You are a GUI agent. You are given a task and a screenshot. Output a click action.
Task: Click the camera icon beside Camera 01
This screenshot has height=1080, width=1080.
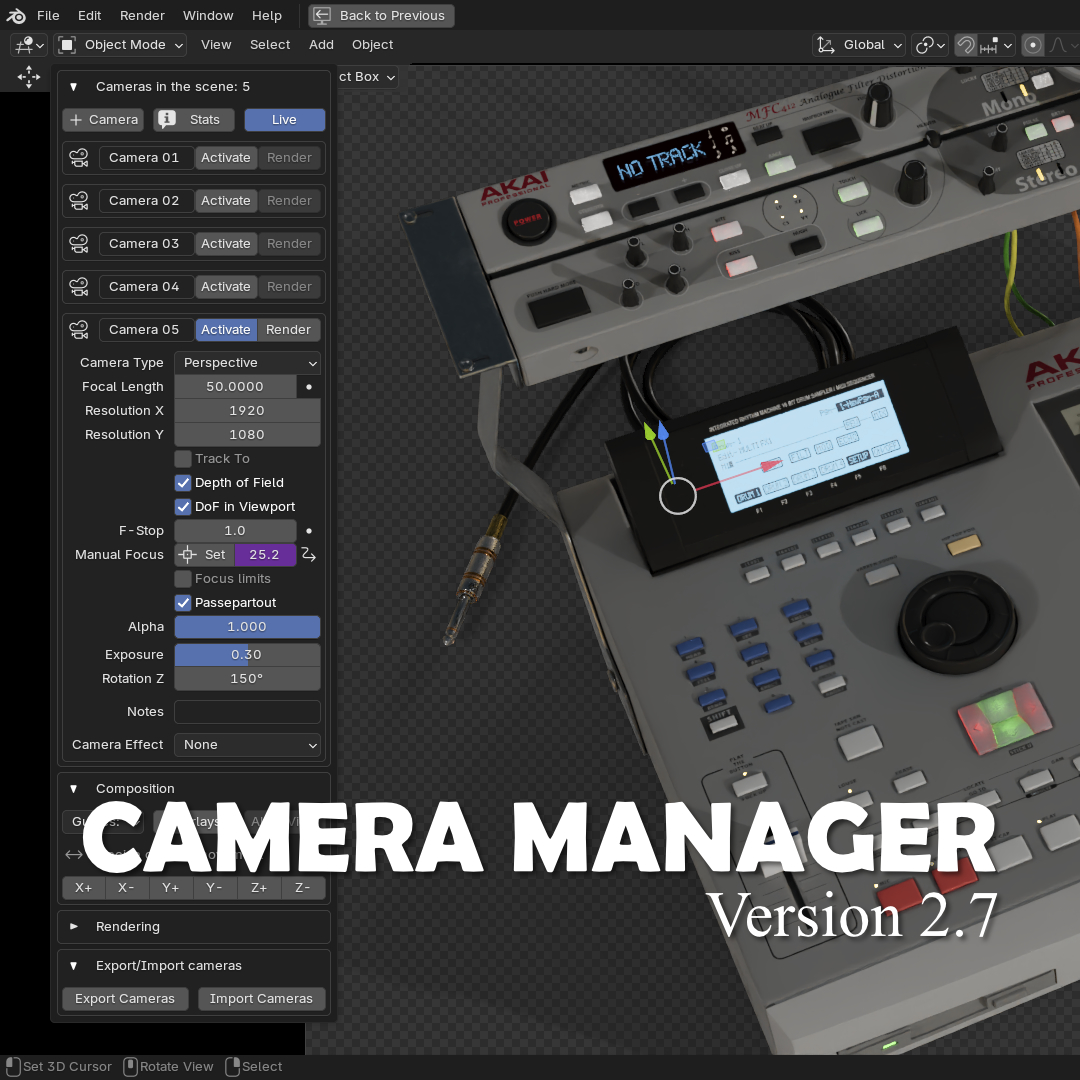pyautogui.click(x=79, y=158)
